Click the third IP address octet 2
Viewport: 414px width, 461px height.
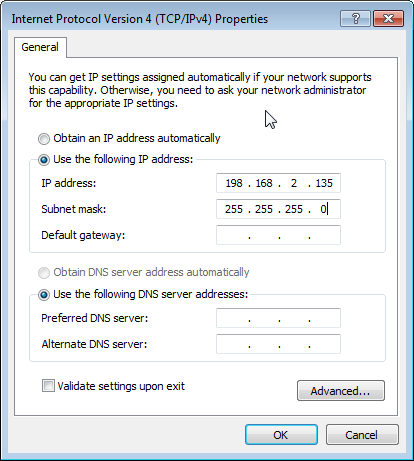[x=294, y=183]
